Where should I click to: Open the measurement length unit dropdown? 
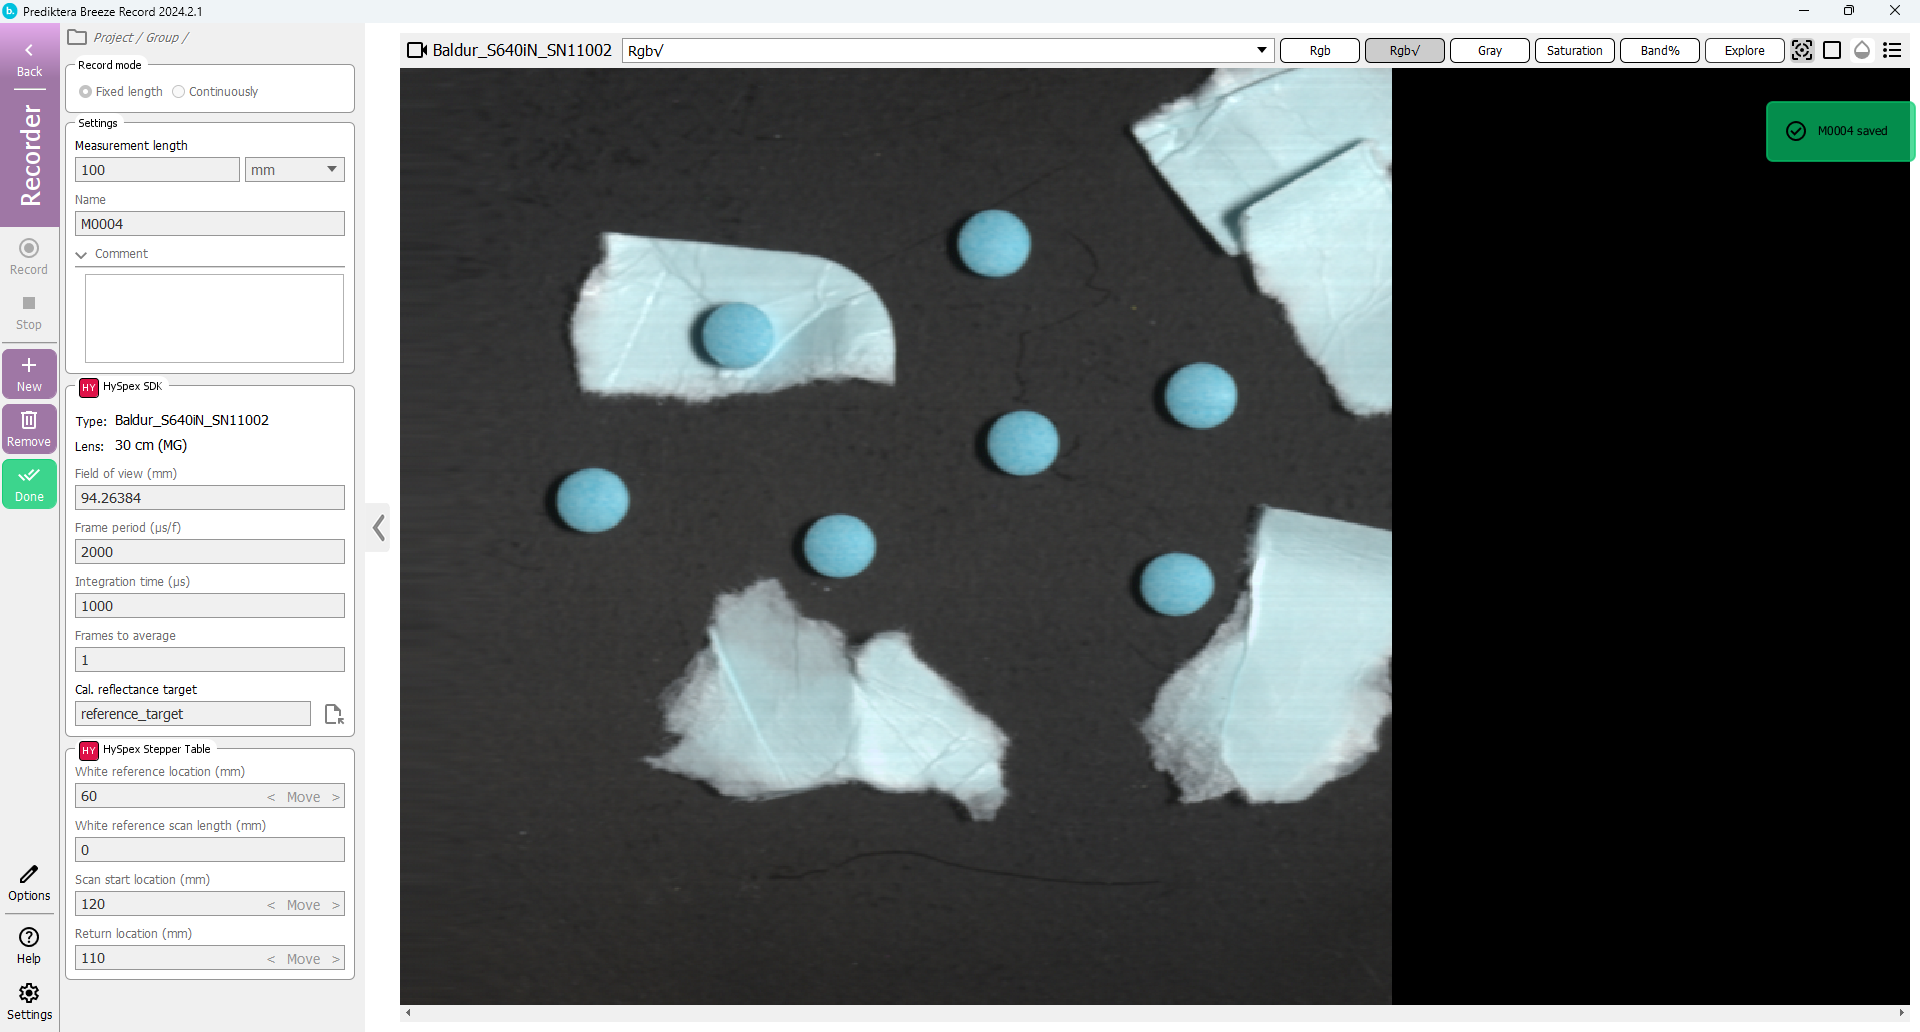coord(295,170)
